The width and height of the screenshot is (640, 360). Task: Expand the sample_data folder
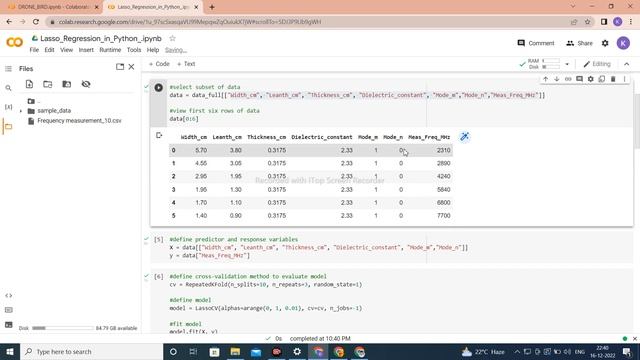click(21, 111)
